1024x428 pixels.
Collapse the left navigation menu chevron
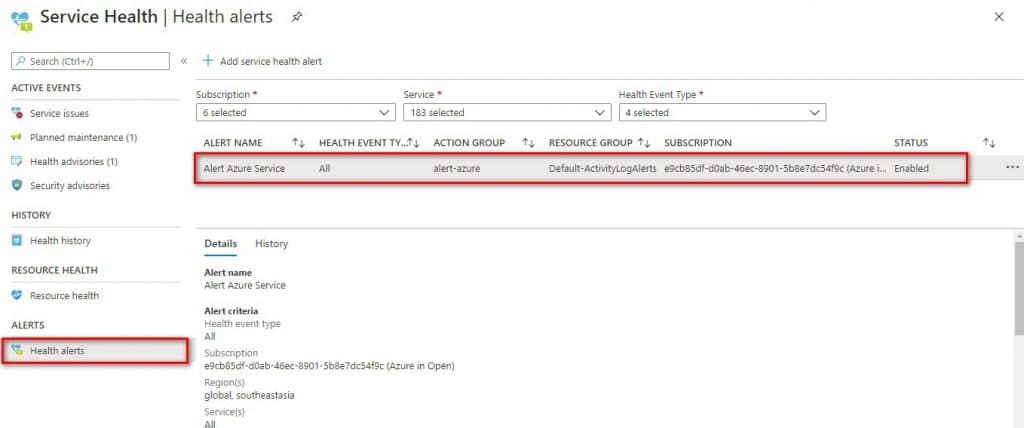(x=184, y=61)
